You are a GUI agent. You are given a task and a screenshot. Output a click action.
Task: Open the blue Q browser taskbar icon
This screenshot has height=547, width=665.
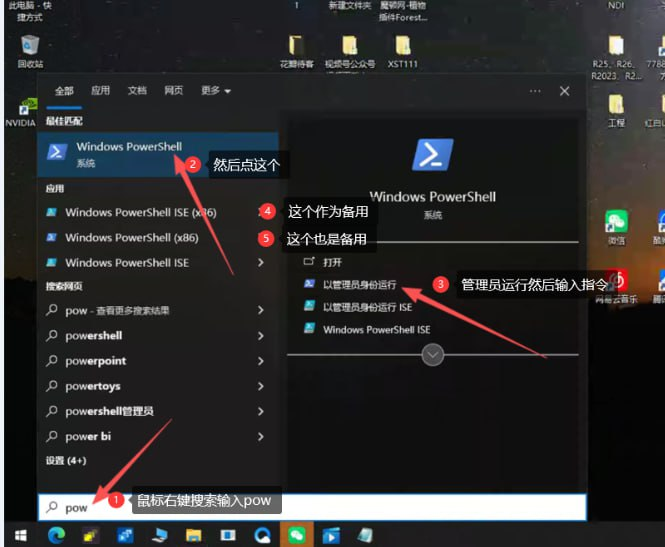(x=262, y=536)
